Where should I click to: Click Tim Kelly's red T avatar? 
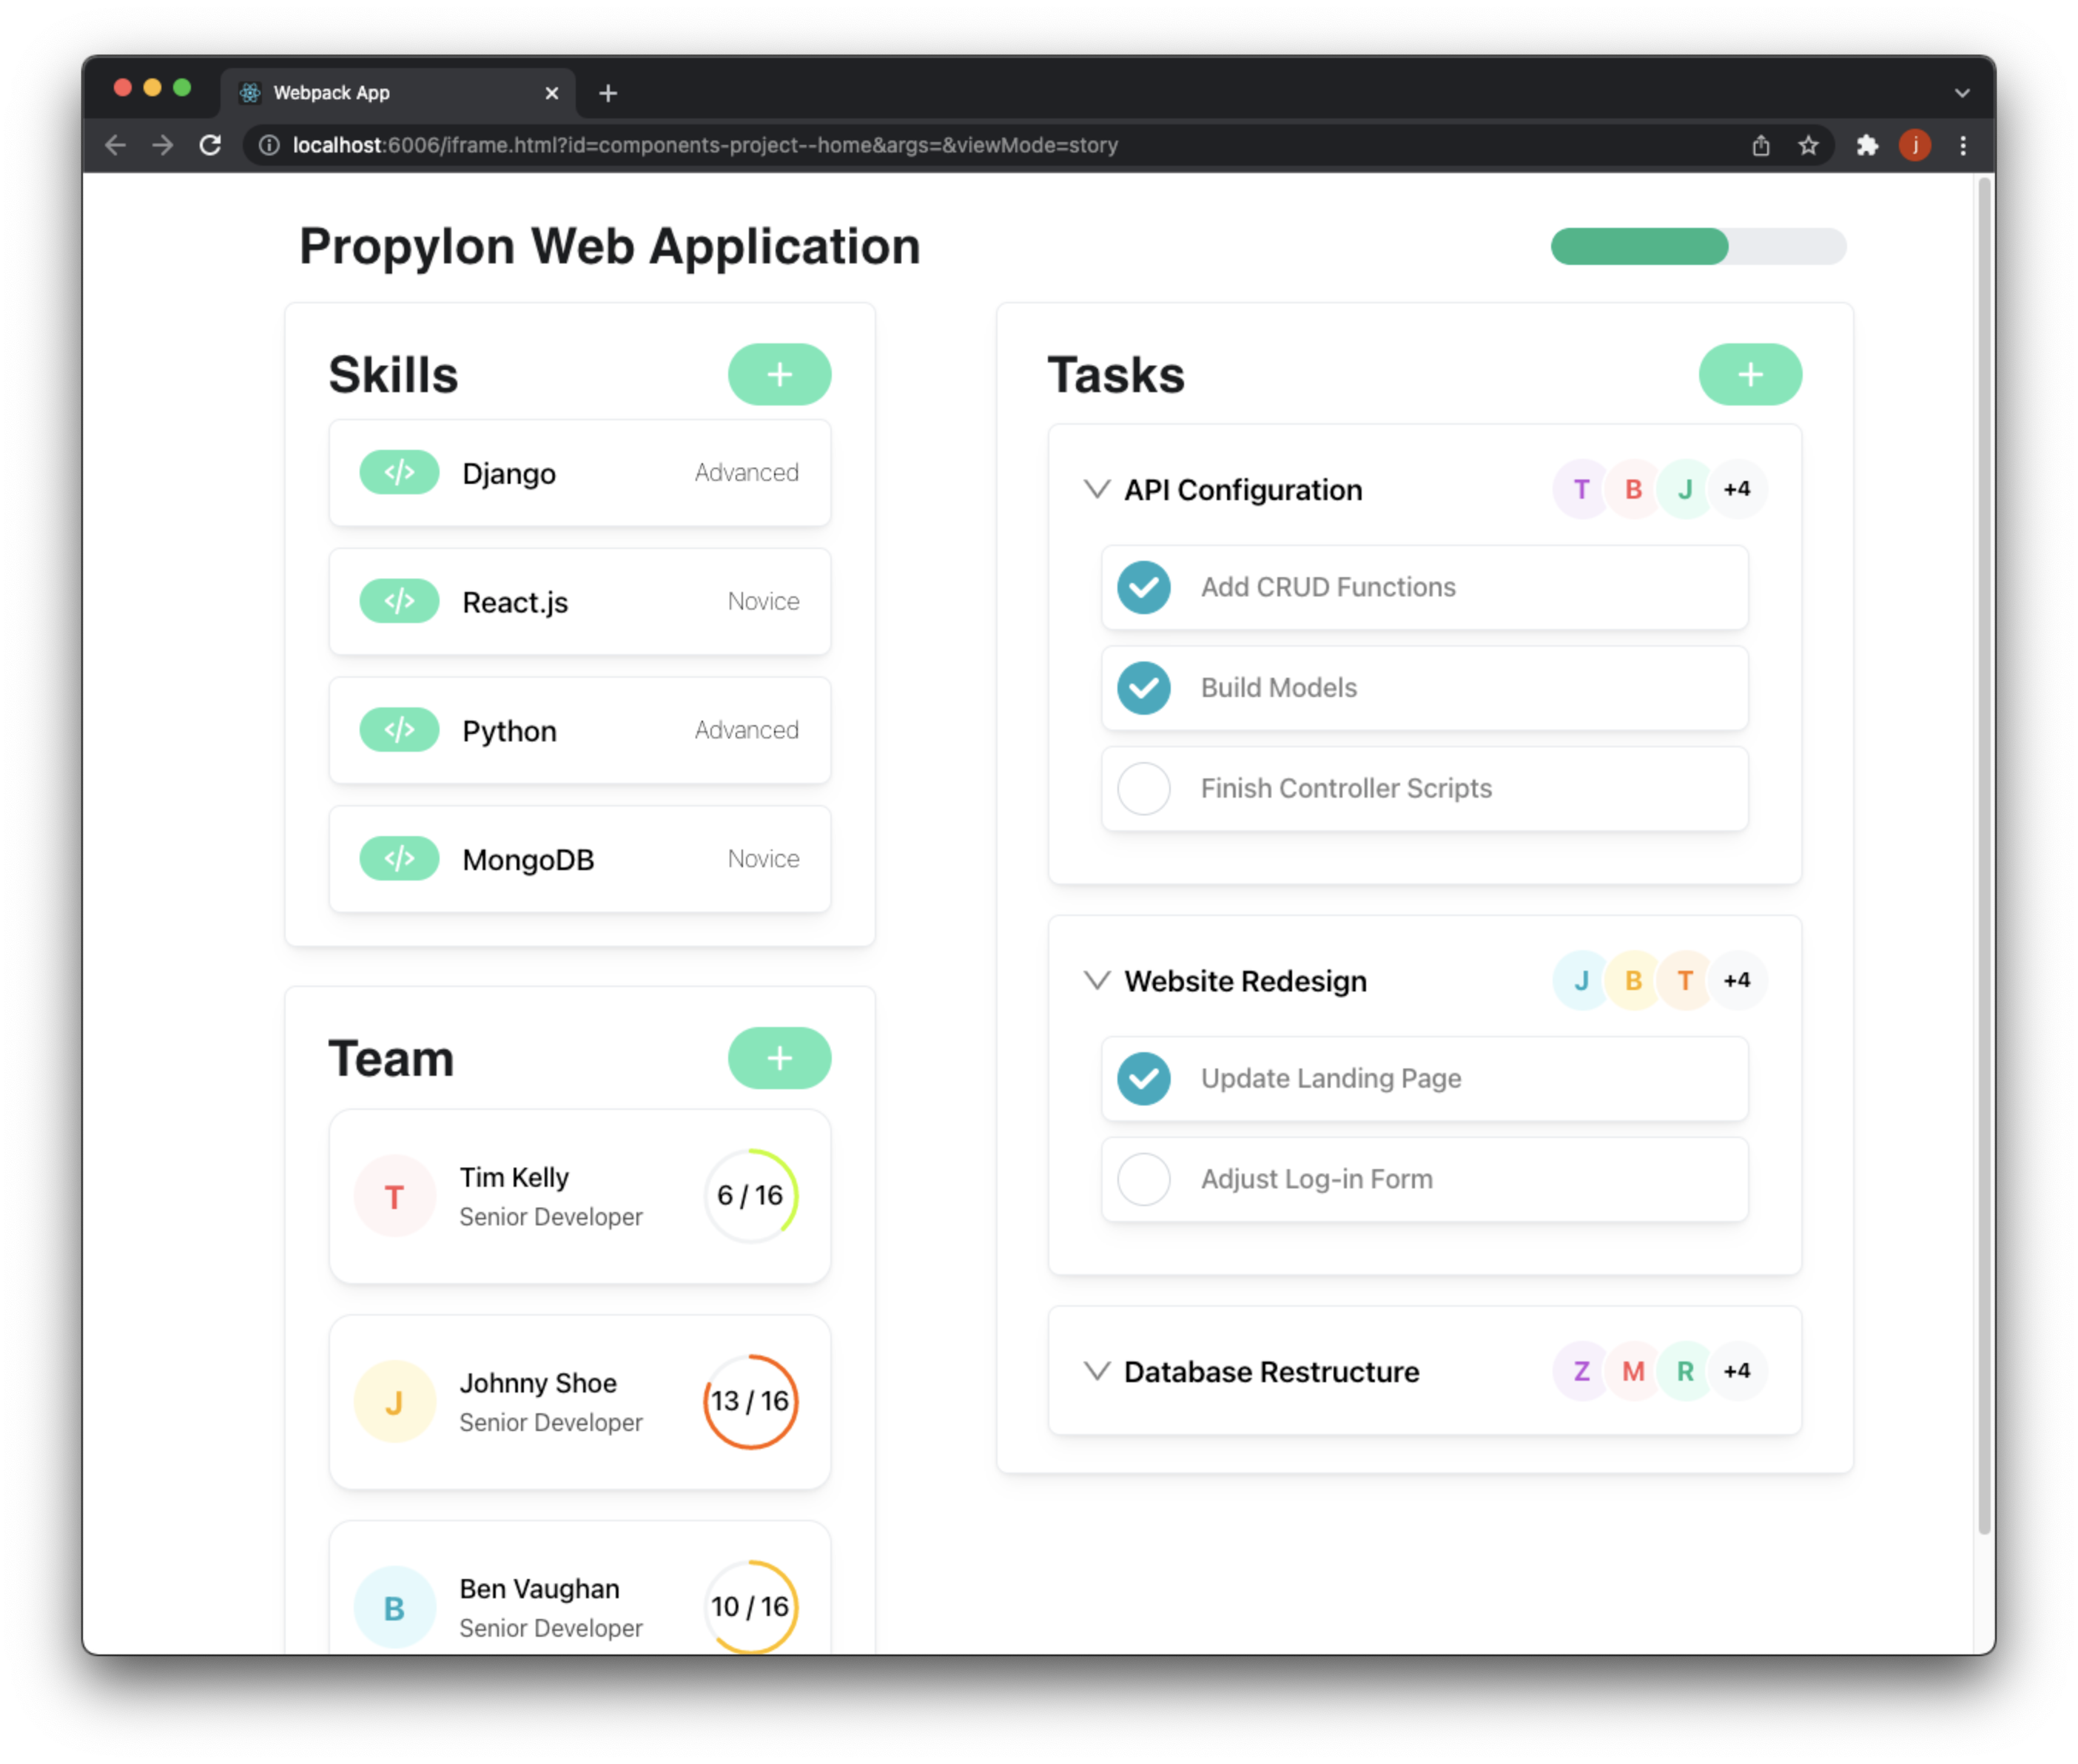click(394, 1196)
